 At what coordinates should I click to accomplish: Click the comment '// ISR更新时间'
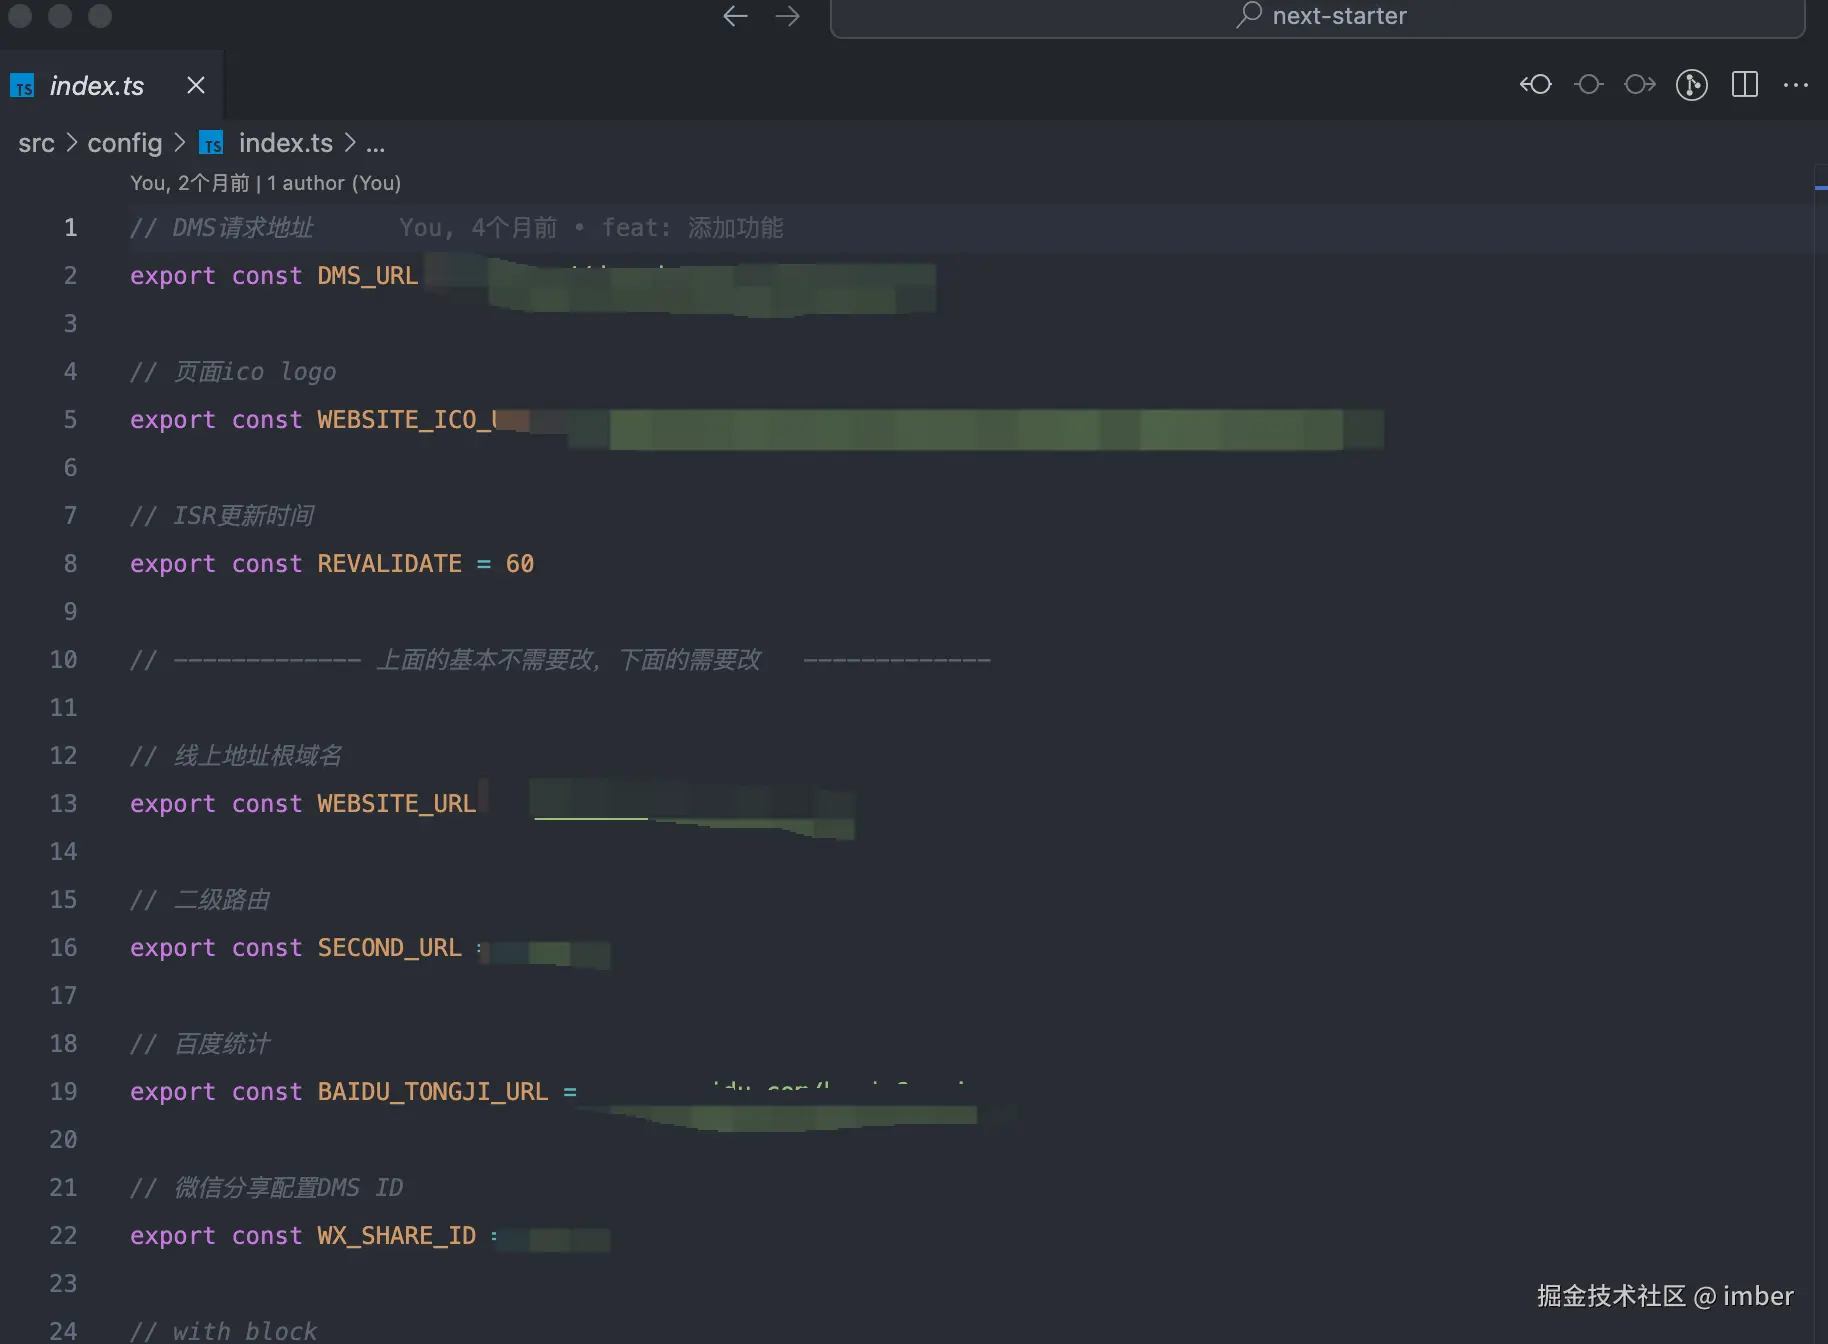click(x=221, y=516)
